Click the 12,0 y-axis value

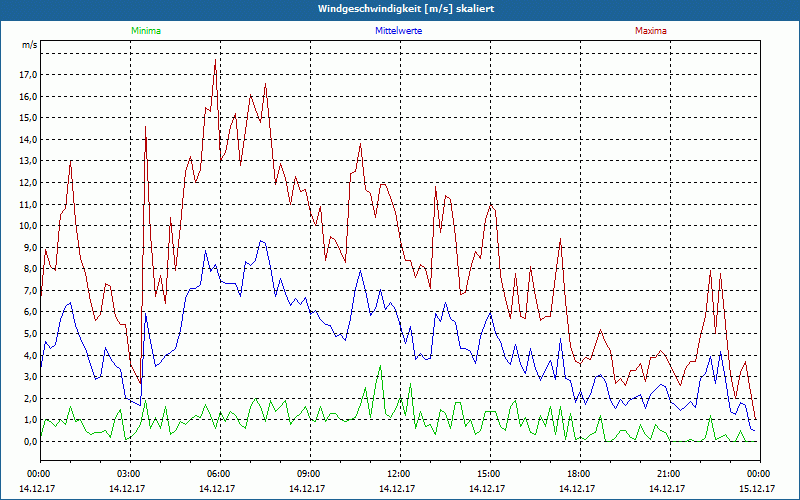pyautogui.click(x=28, y=183)
